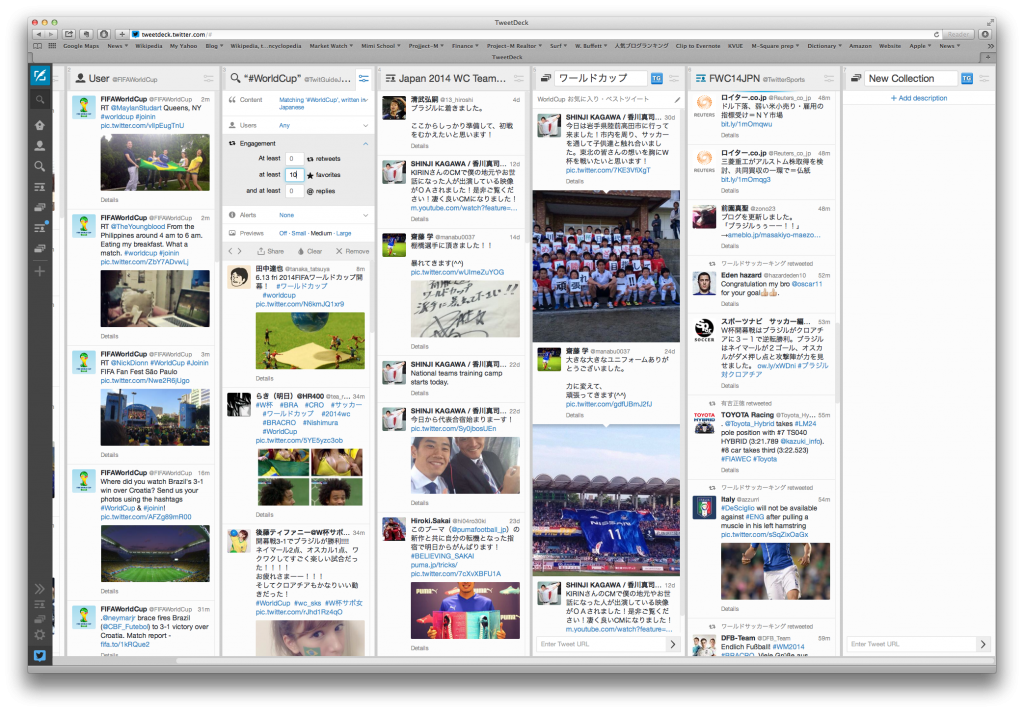Click the tweetdeck.twitter.com address bar

point(536,34)
